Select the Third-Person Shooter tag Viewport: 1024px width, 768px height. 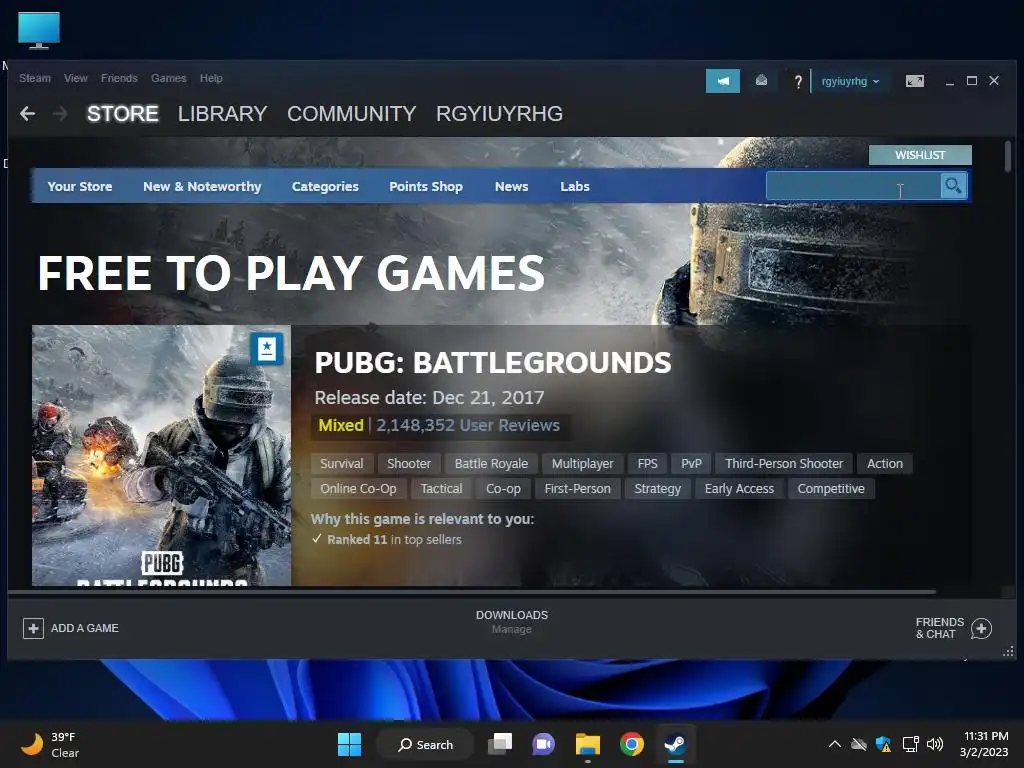784,464
